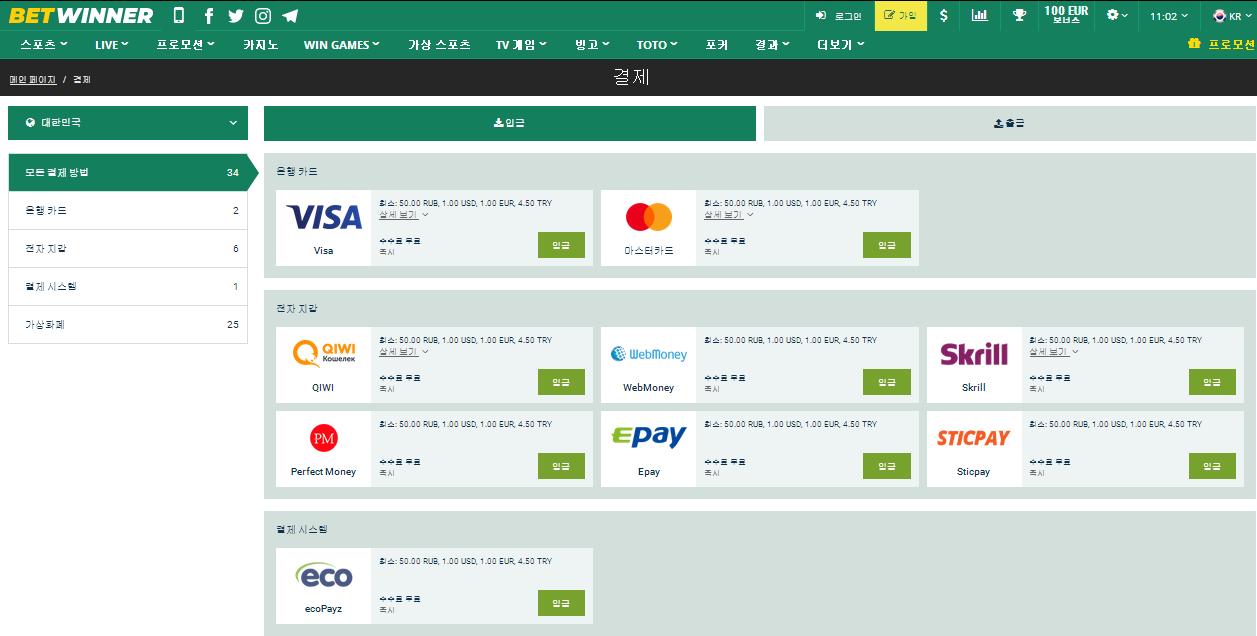
Task: Click the dollar sign payments icon
Action: tap(944, 15)
